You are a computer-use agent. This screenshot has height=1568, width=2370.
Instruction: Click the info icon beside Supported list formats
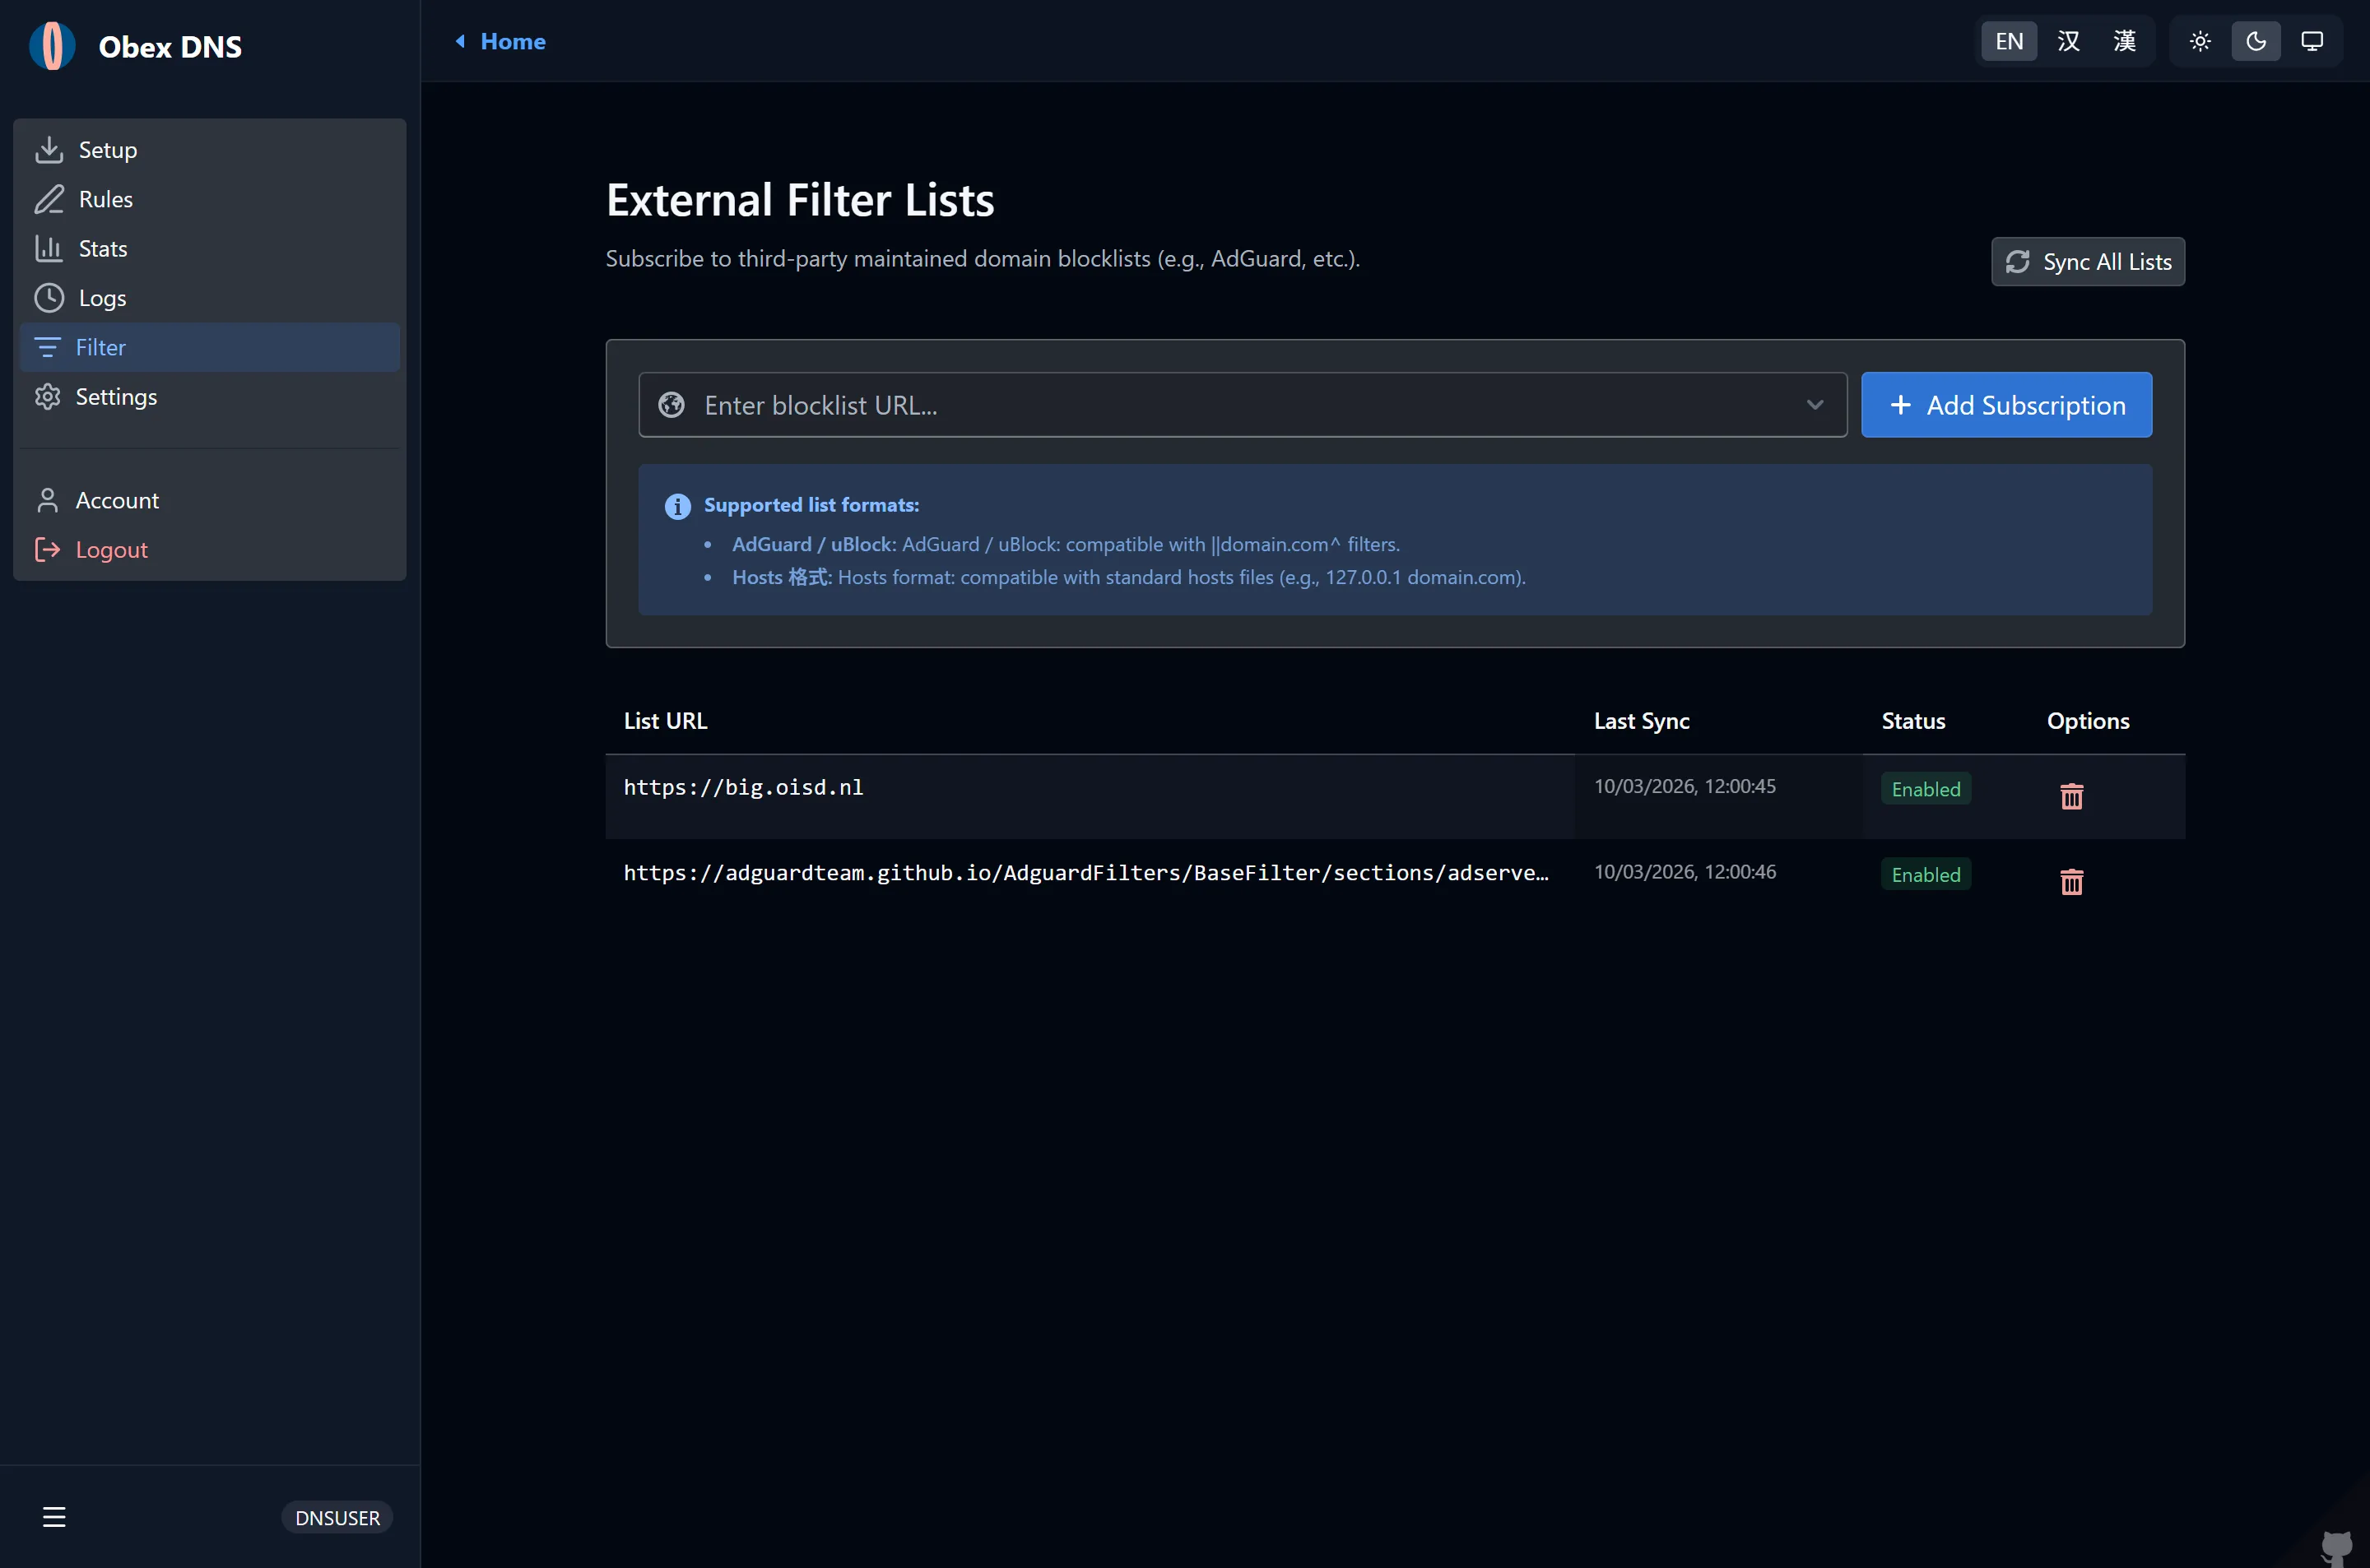677,506
